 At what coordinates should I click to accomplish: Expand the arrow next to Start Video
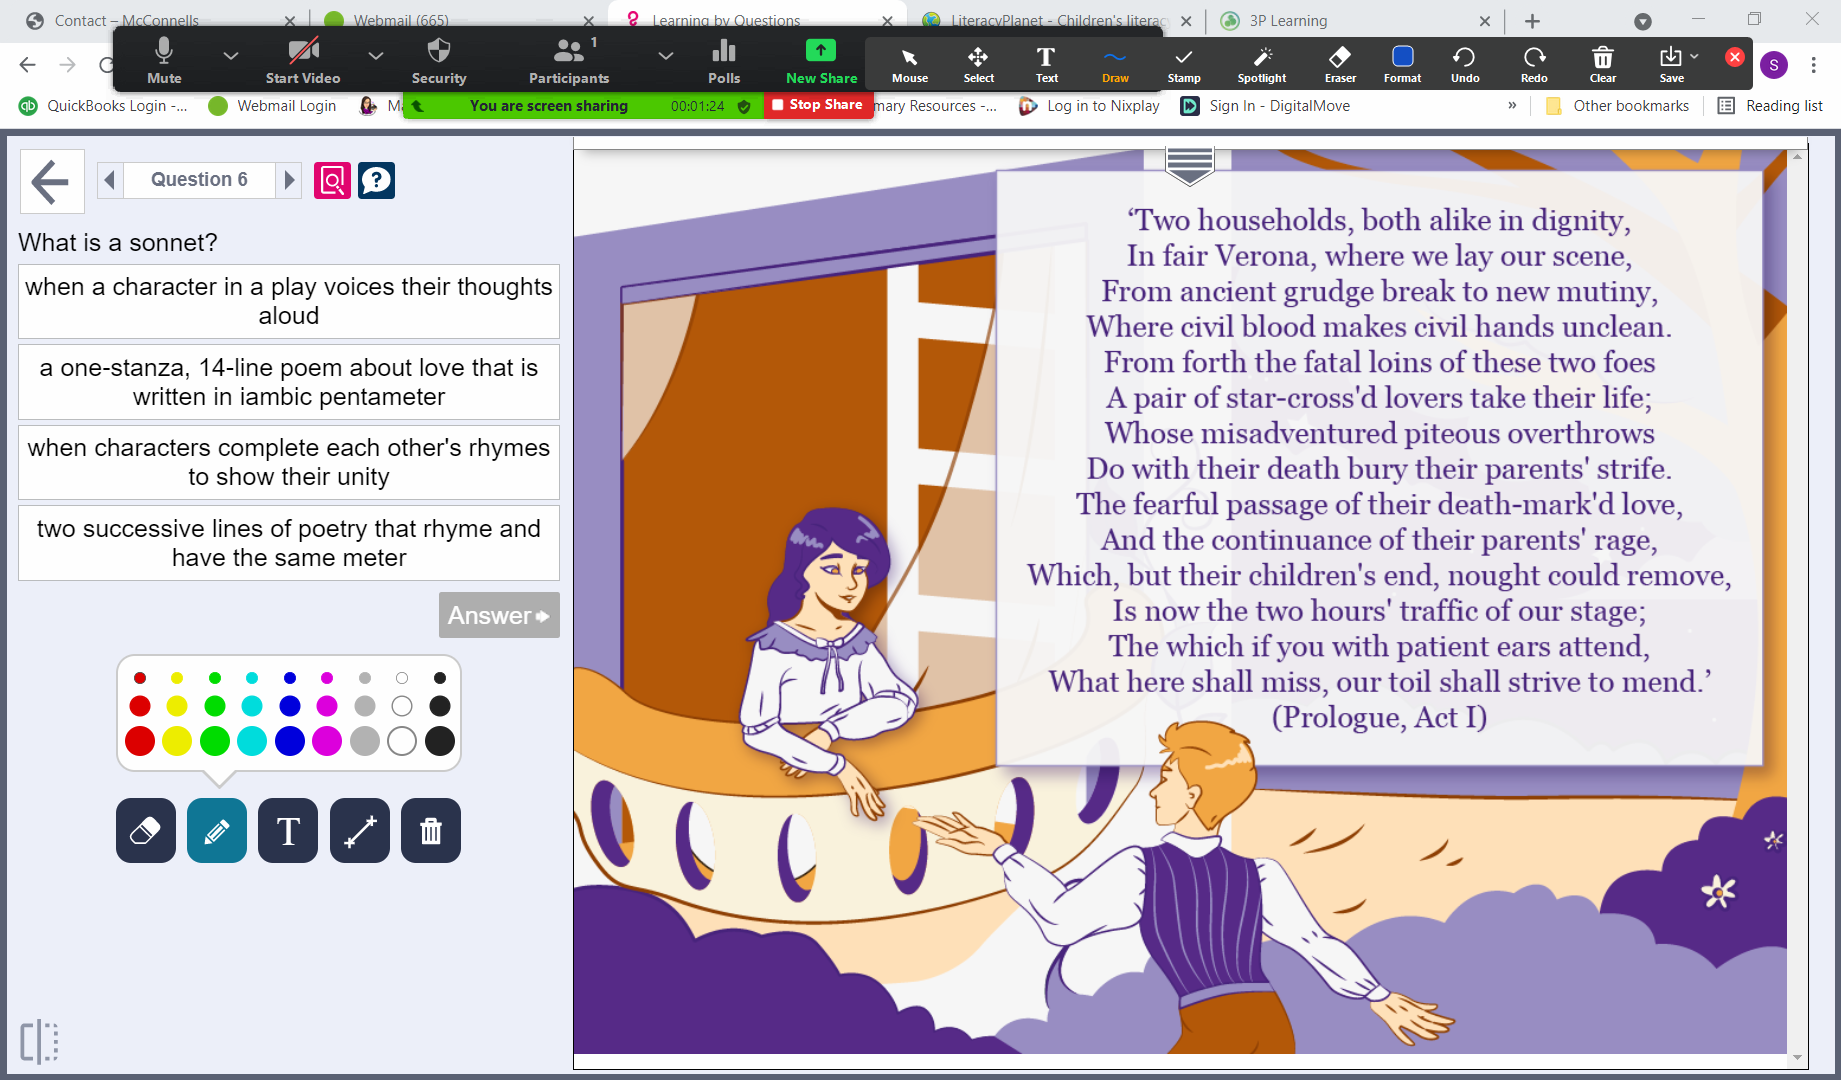[x=376, y=56]
